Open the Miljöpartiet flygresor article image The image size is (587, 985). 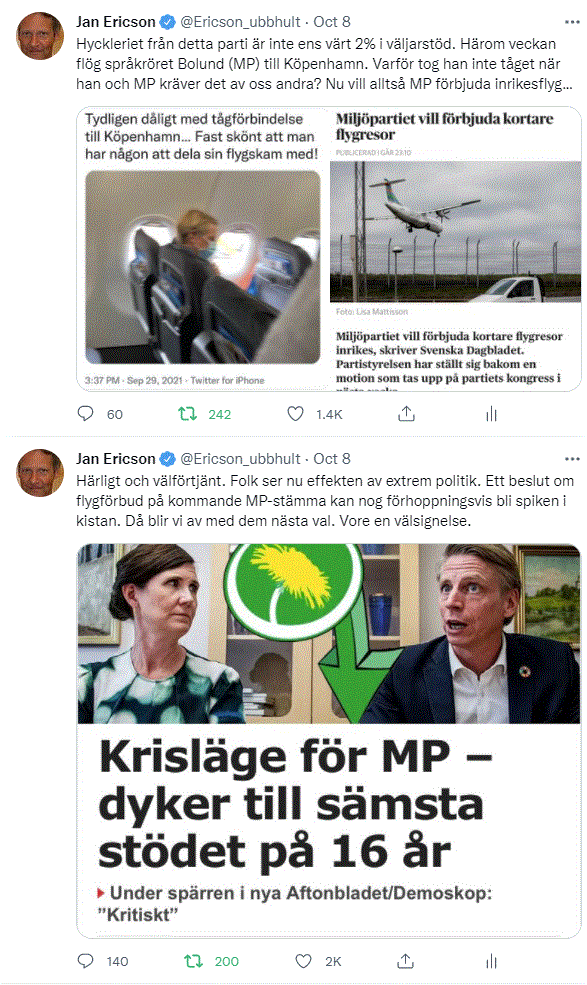coord(455,249)
